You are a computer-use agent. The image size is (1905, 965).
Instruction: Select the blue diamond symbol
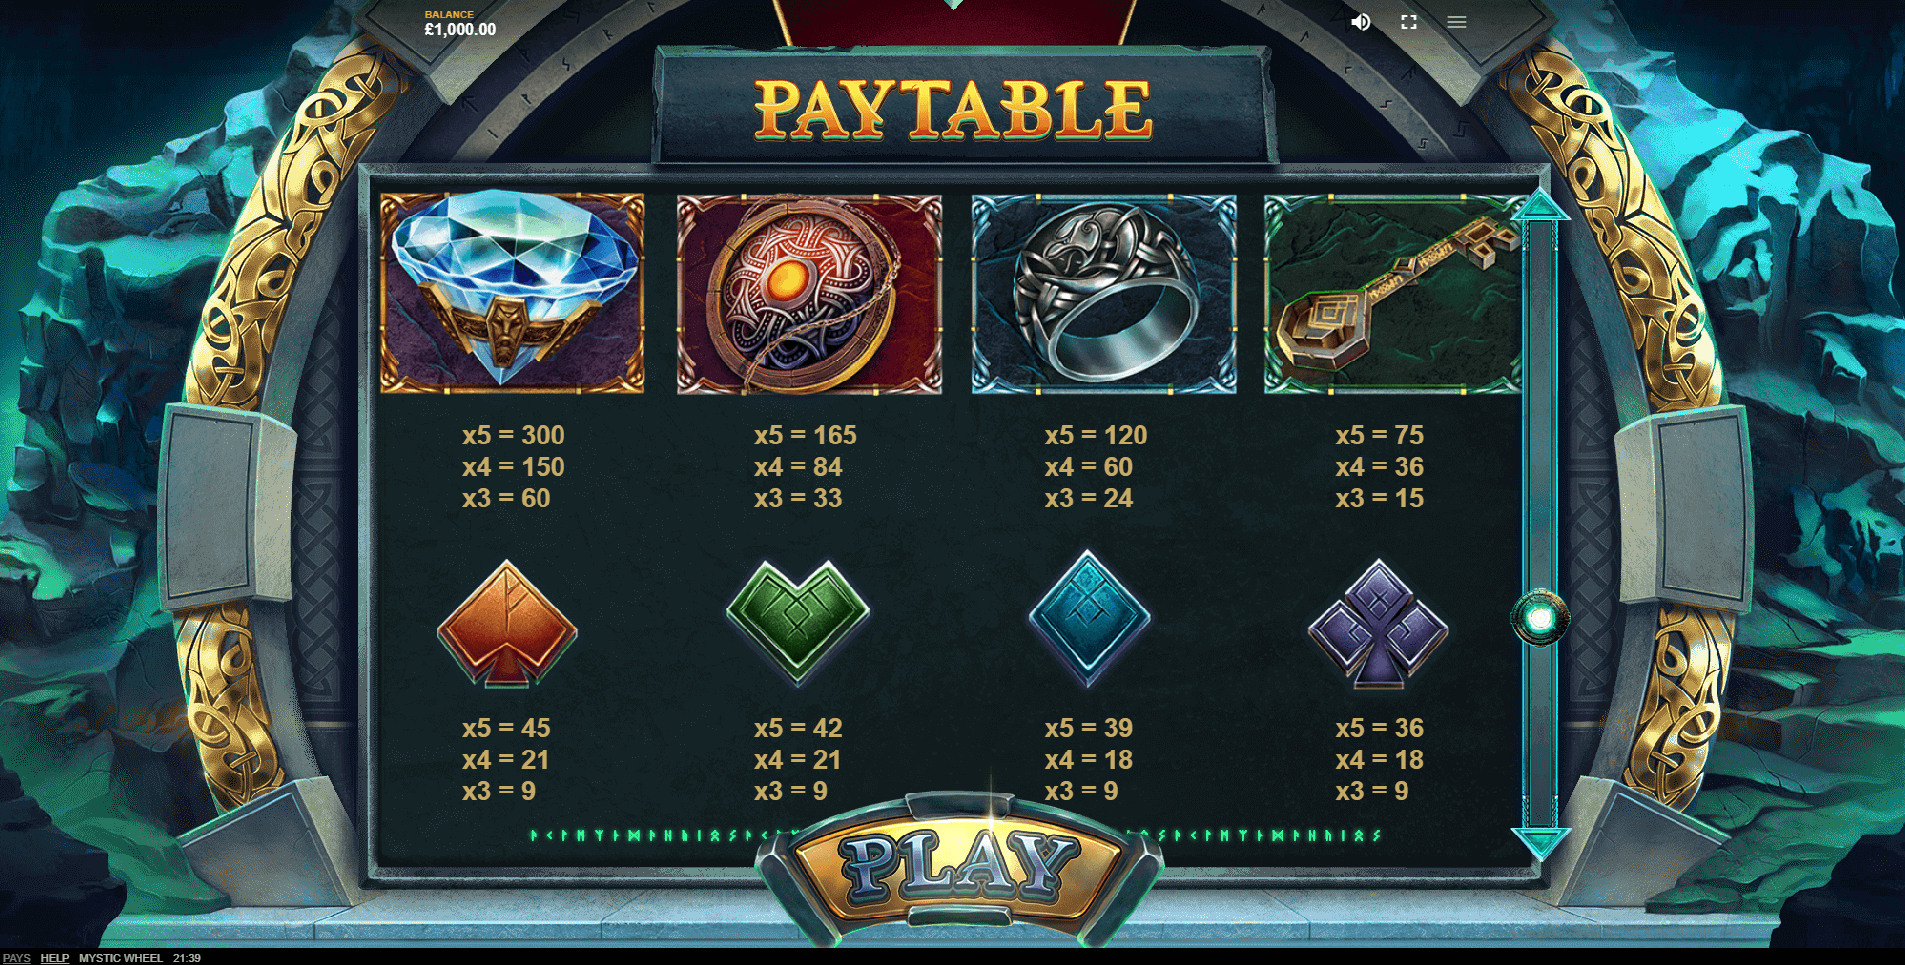[512, 293]
